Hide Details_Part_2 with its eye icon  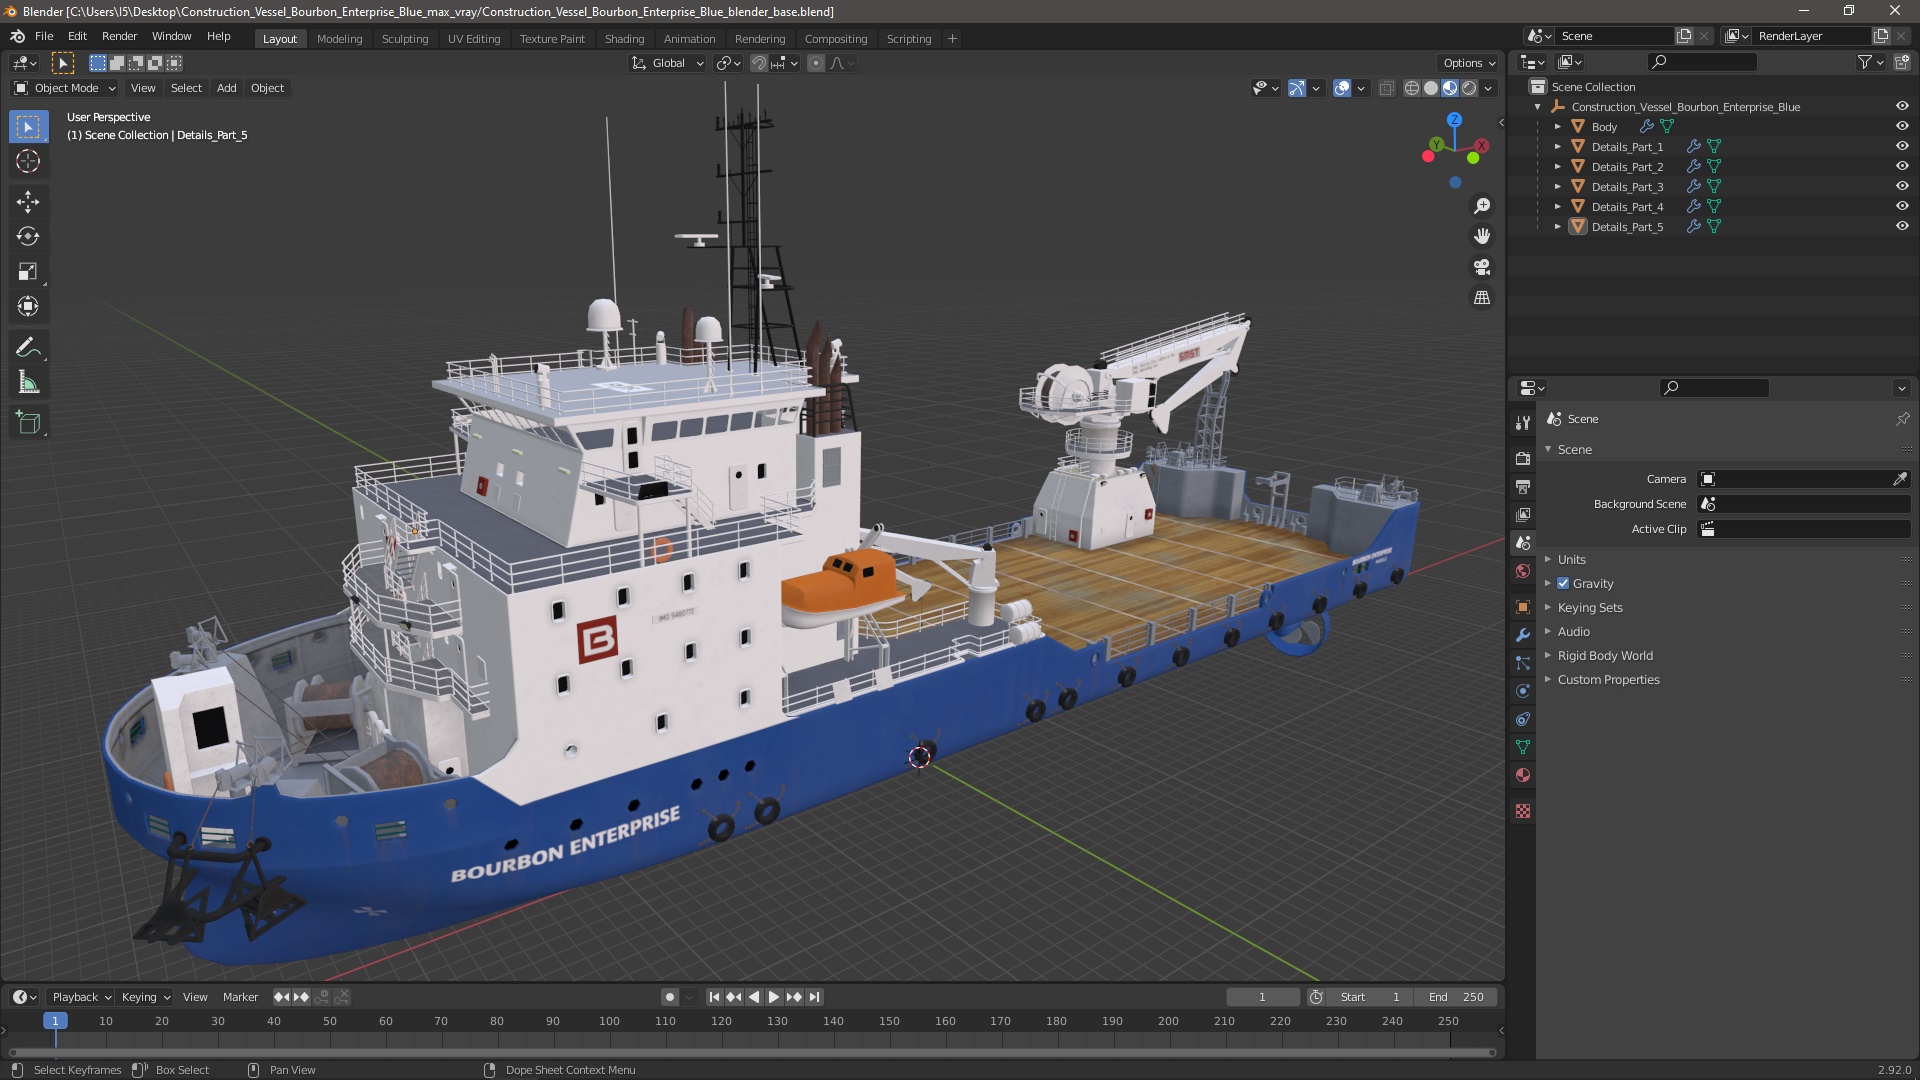pos(1902,166)
